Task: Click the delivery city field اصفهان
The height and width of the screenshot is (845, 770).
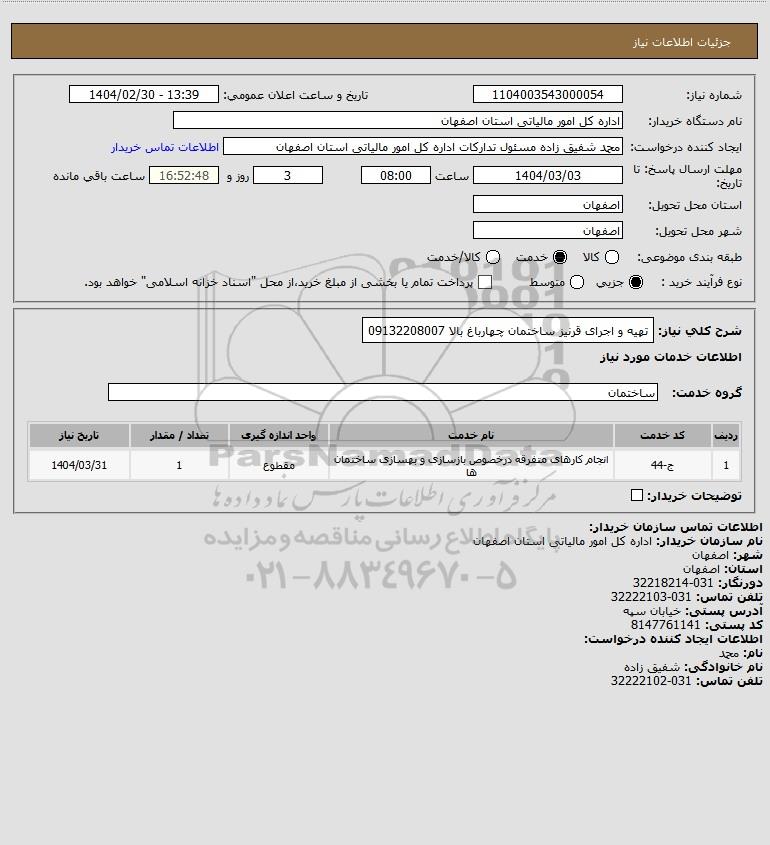Action: 547,231
